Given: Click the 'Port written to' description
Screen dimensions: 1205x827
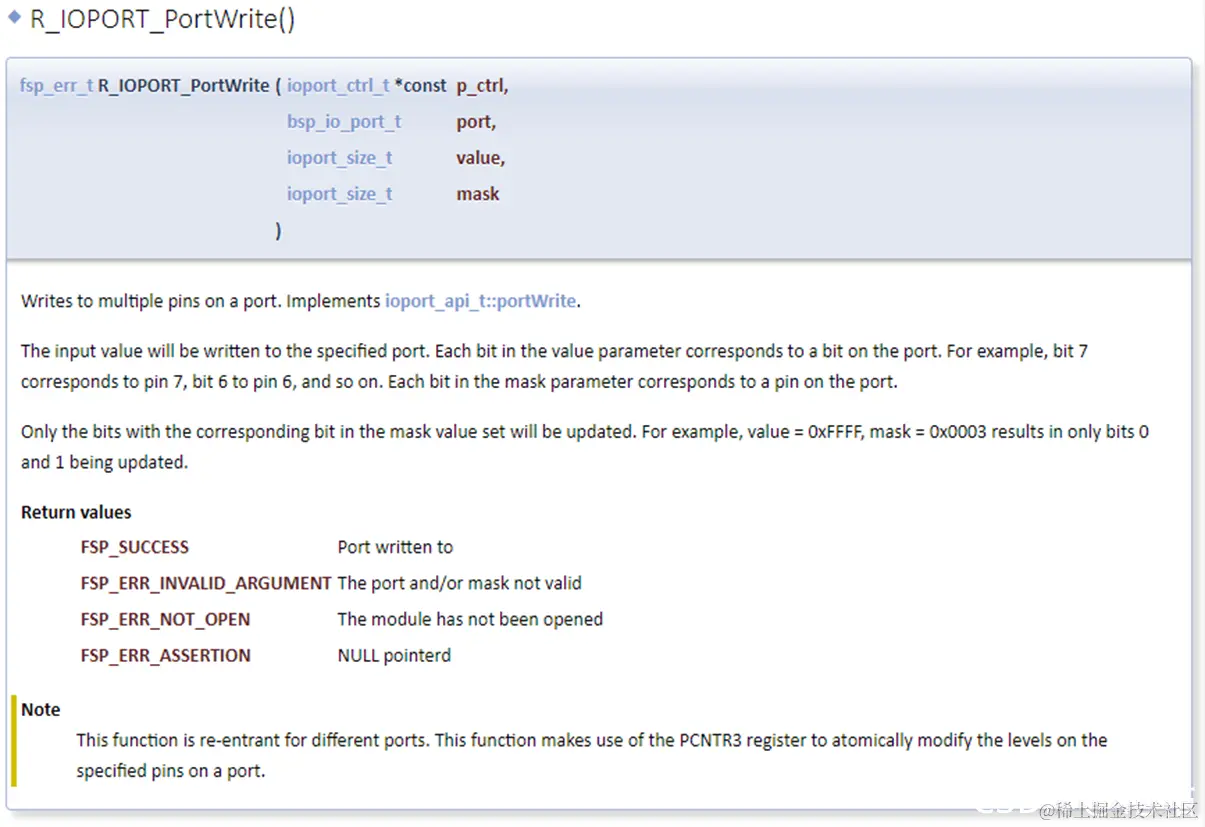Looking at the screenshot, I should (395, 547).
